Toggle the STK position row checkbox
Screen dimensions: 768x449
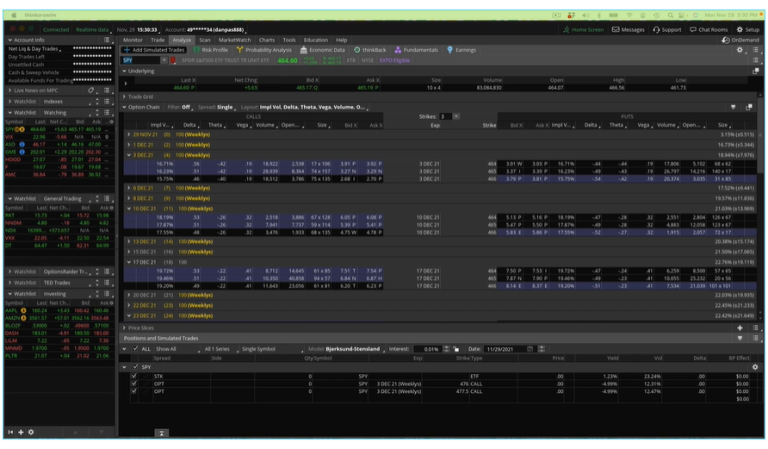(x=136, y=375)
